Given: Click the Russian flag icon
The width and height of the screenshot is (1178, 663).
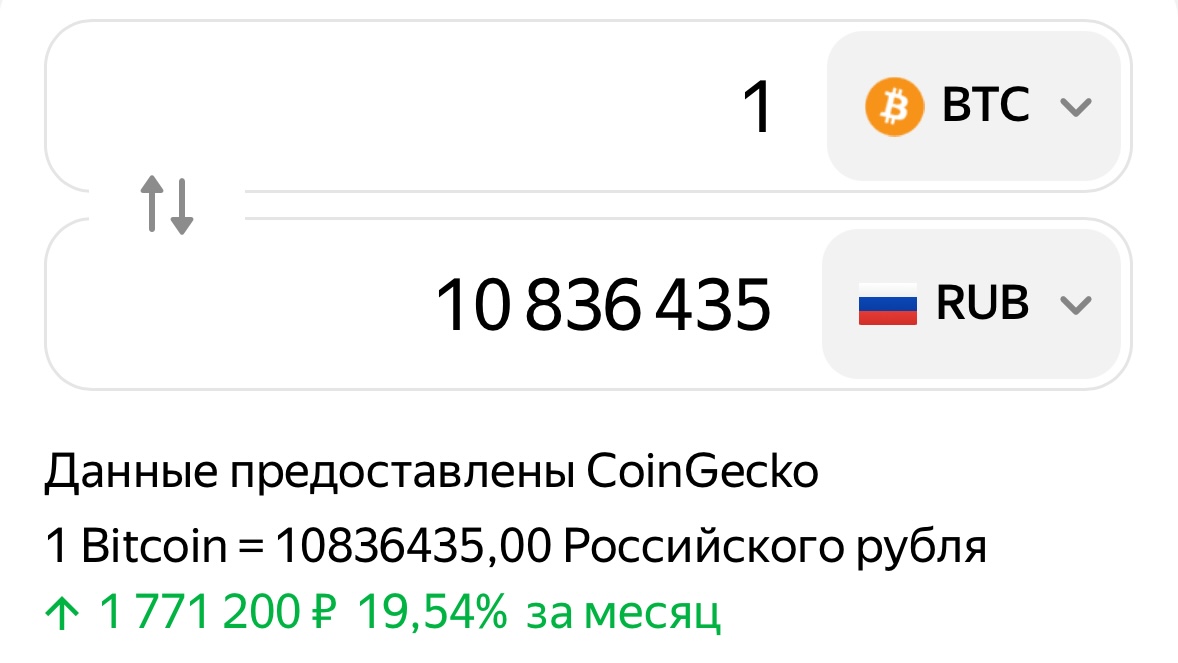Looking at the screenshot, I should [887, 304].
